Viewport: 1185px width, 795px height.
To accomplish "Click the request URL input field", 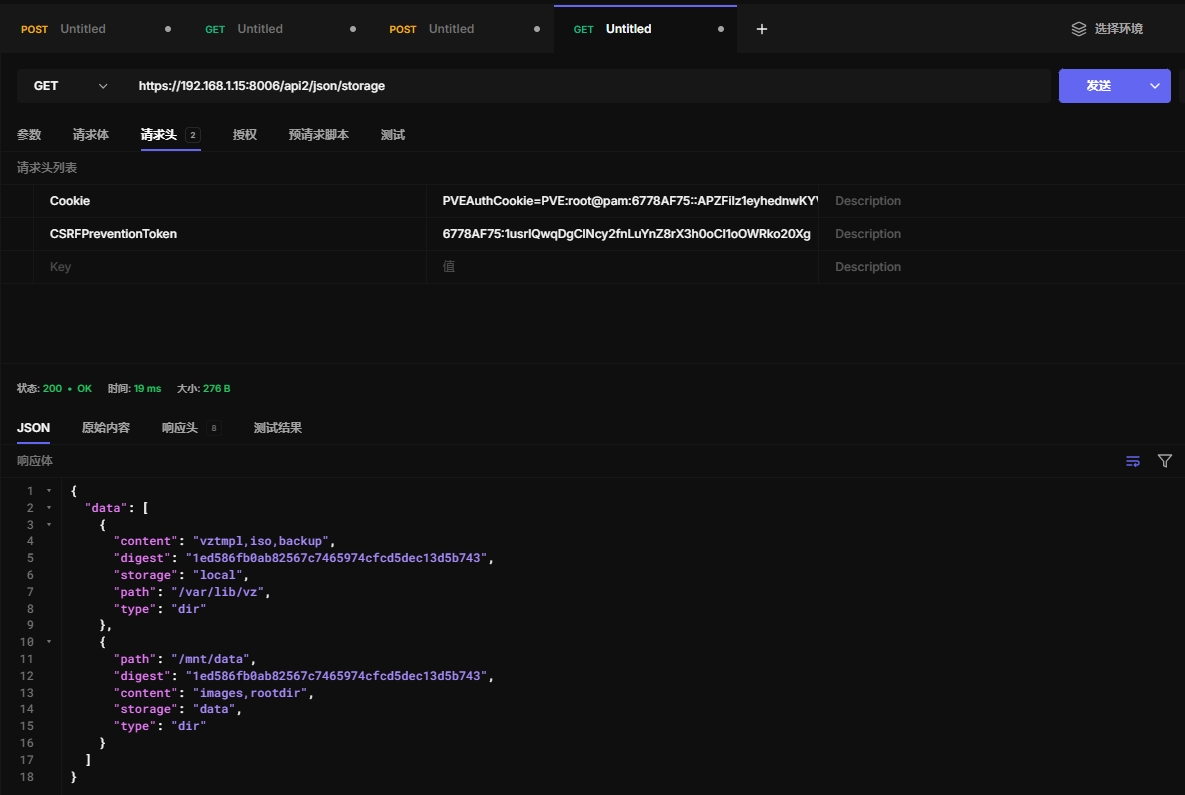I will (590, 86).
